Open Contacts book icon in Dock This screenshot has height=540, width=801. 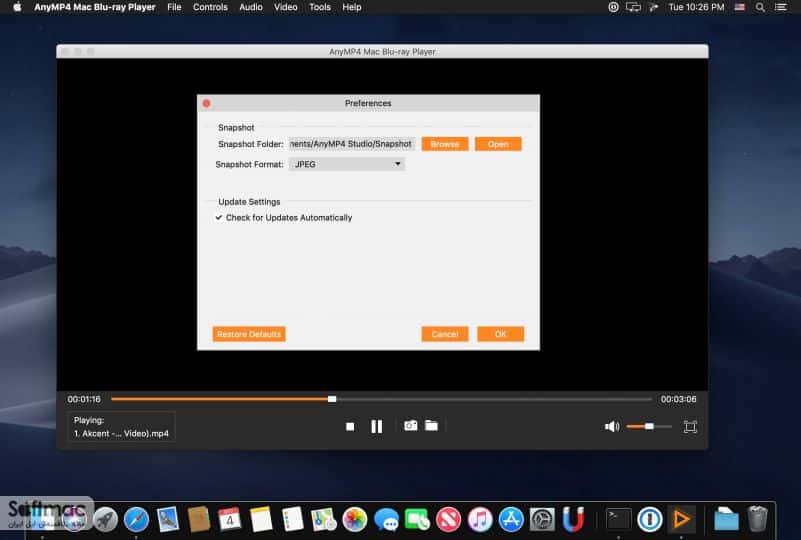pyautogui.click(x=199, y=520)
